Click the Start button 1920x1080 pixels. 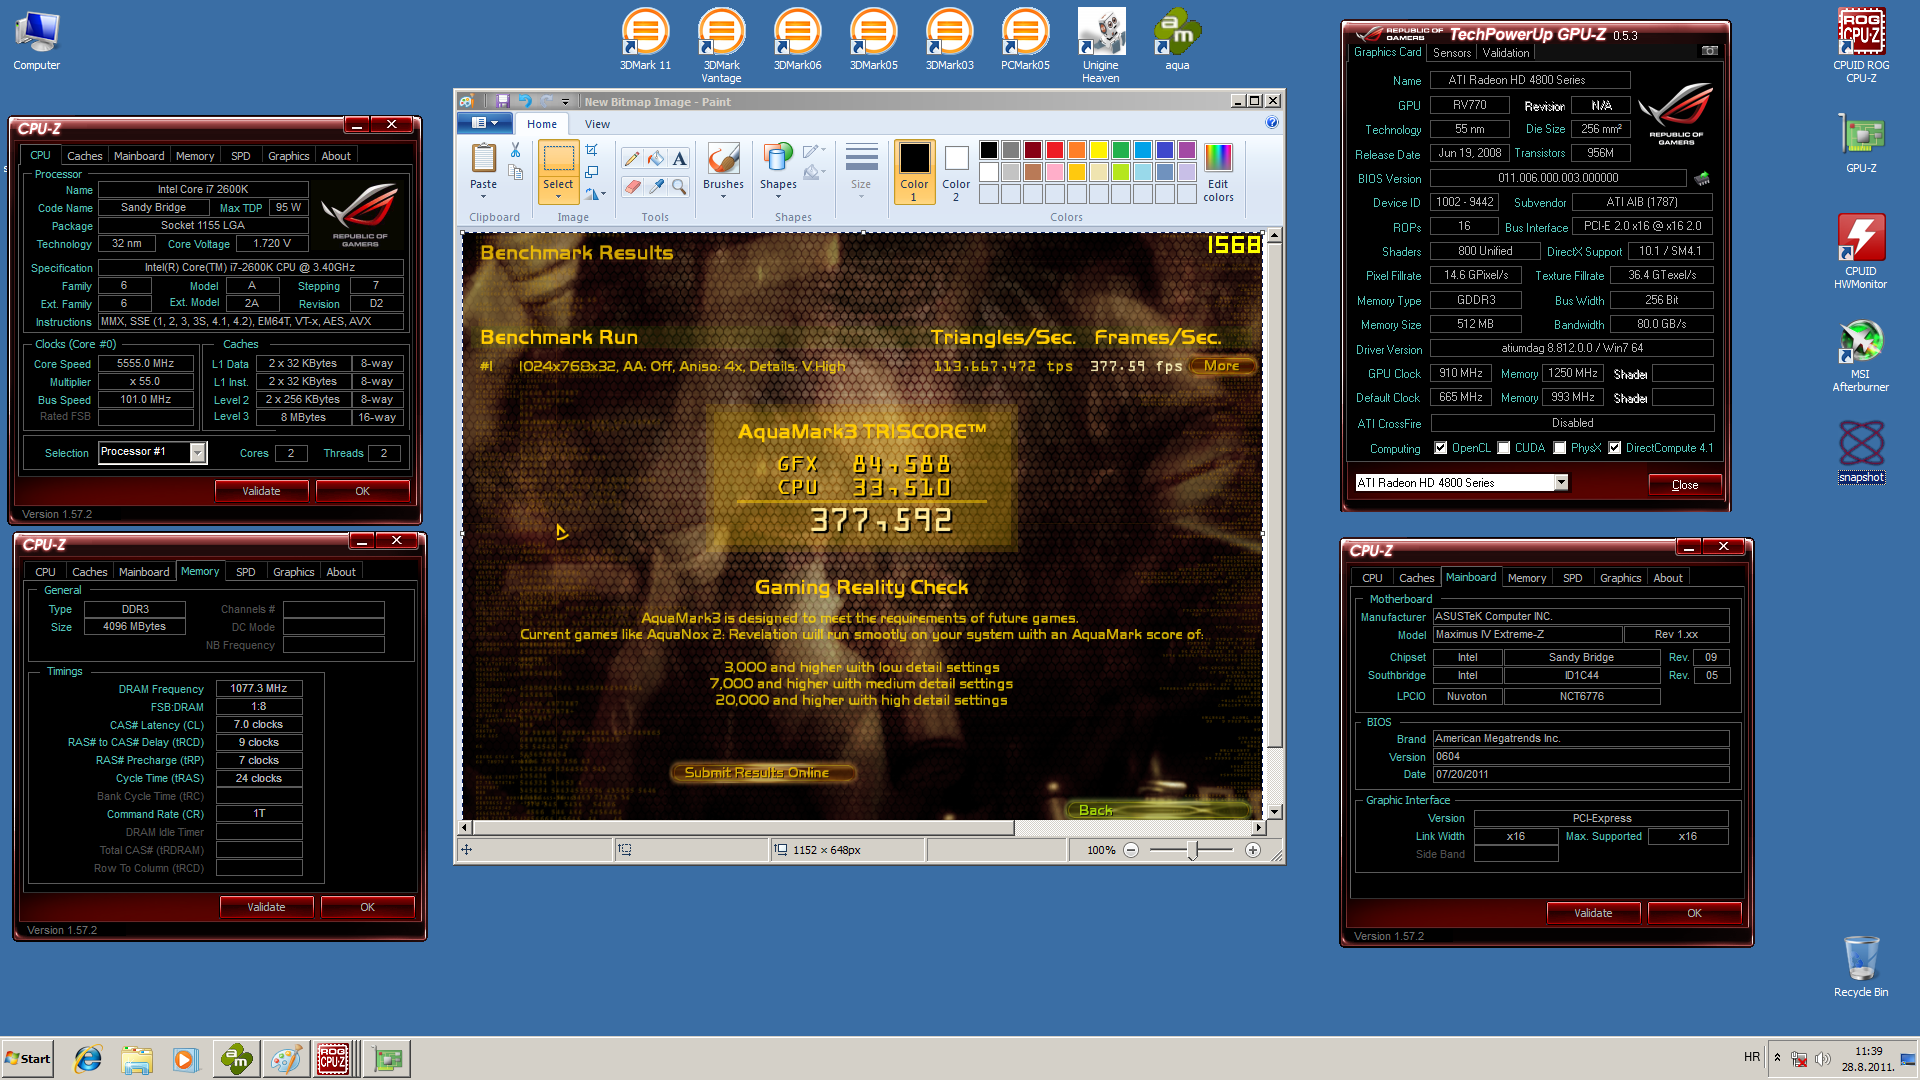point(28,1059)
